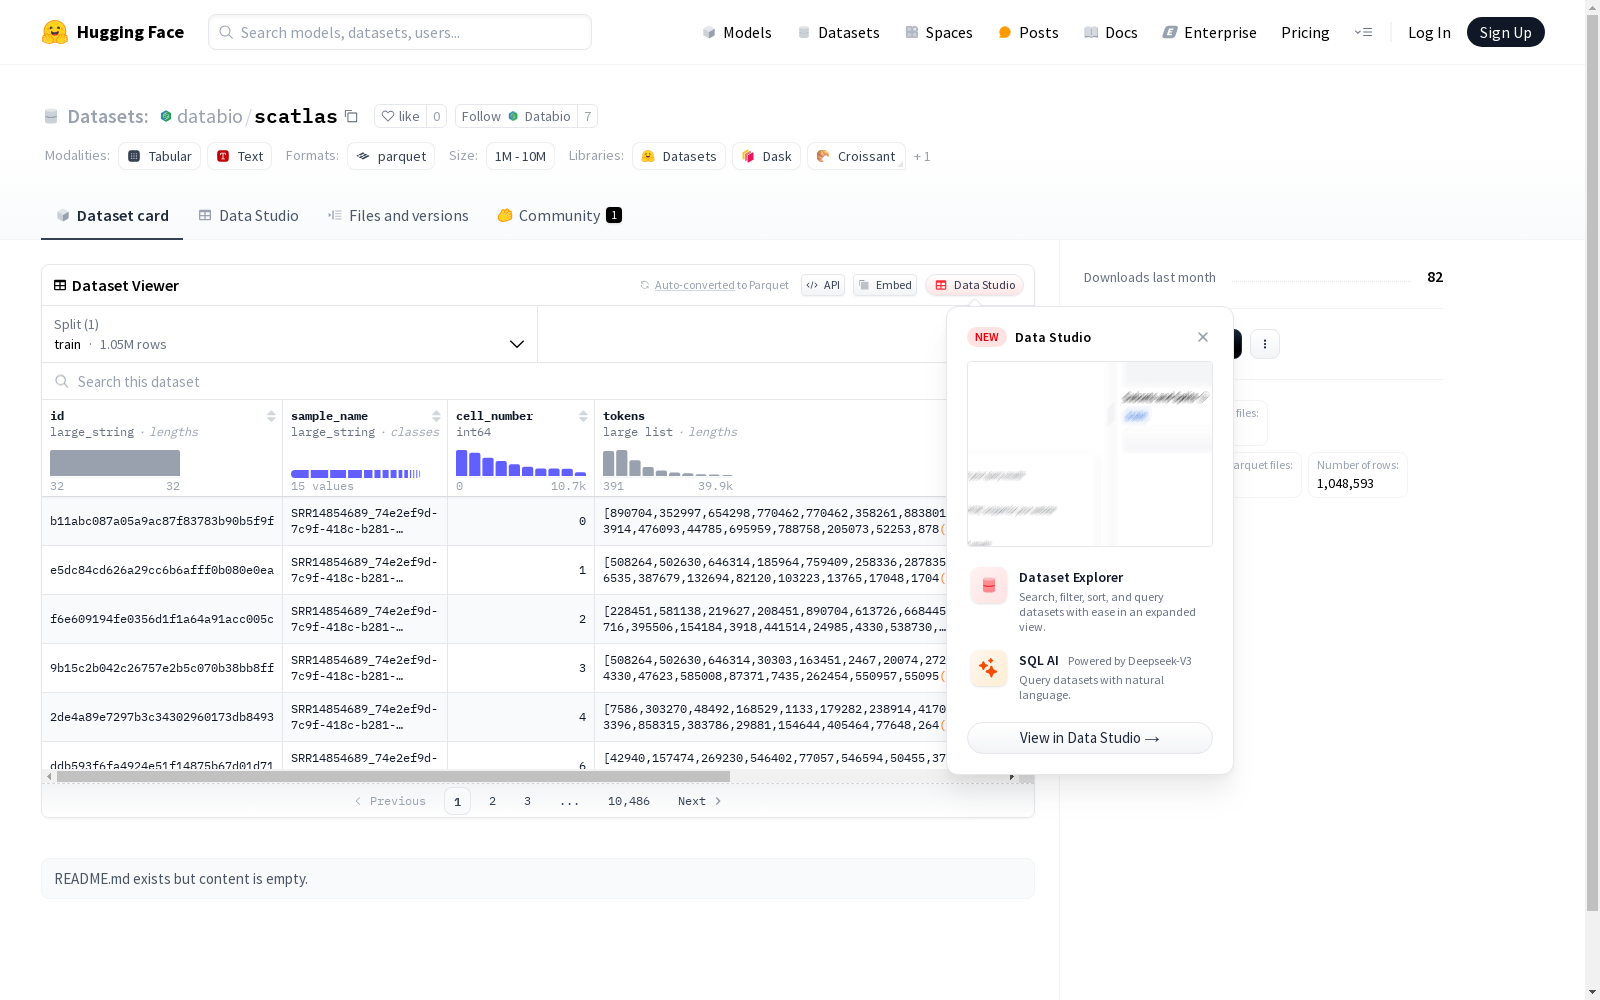The height and width of the screenshot is (1000, 1600).
Task: Open the API button in Dataset Viewer
Action: 823,285
